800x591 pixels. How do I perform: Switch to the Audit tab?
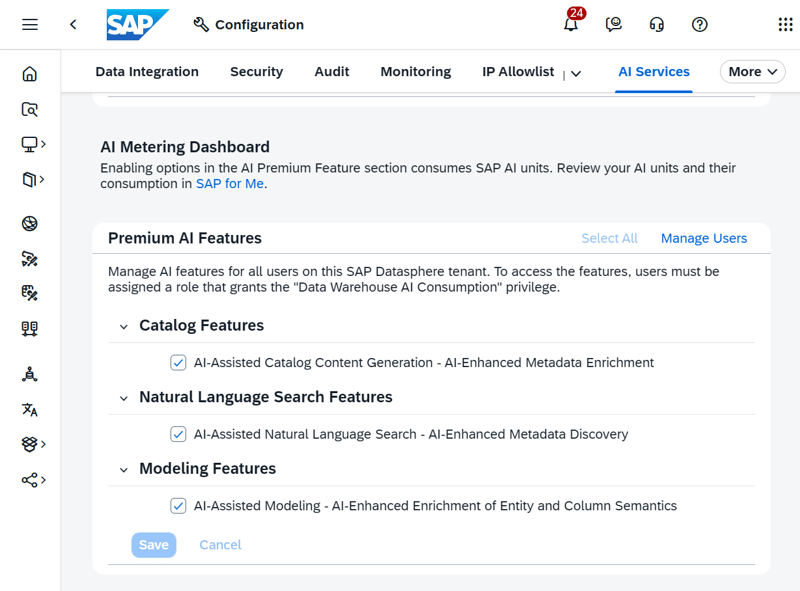[x=332, y=72]
